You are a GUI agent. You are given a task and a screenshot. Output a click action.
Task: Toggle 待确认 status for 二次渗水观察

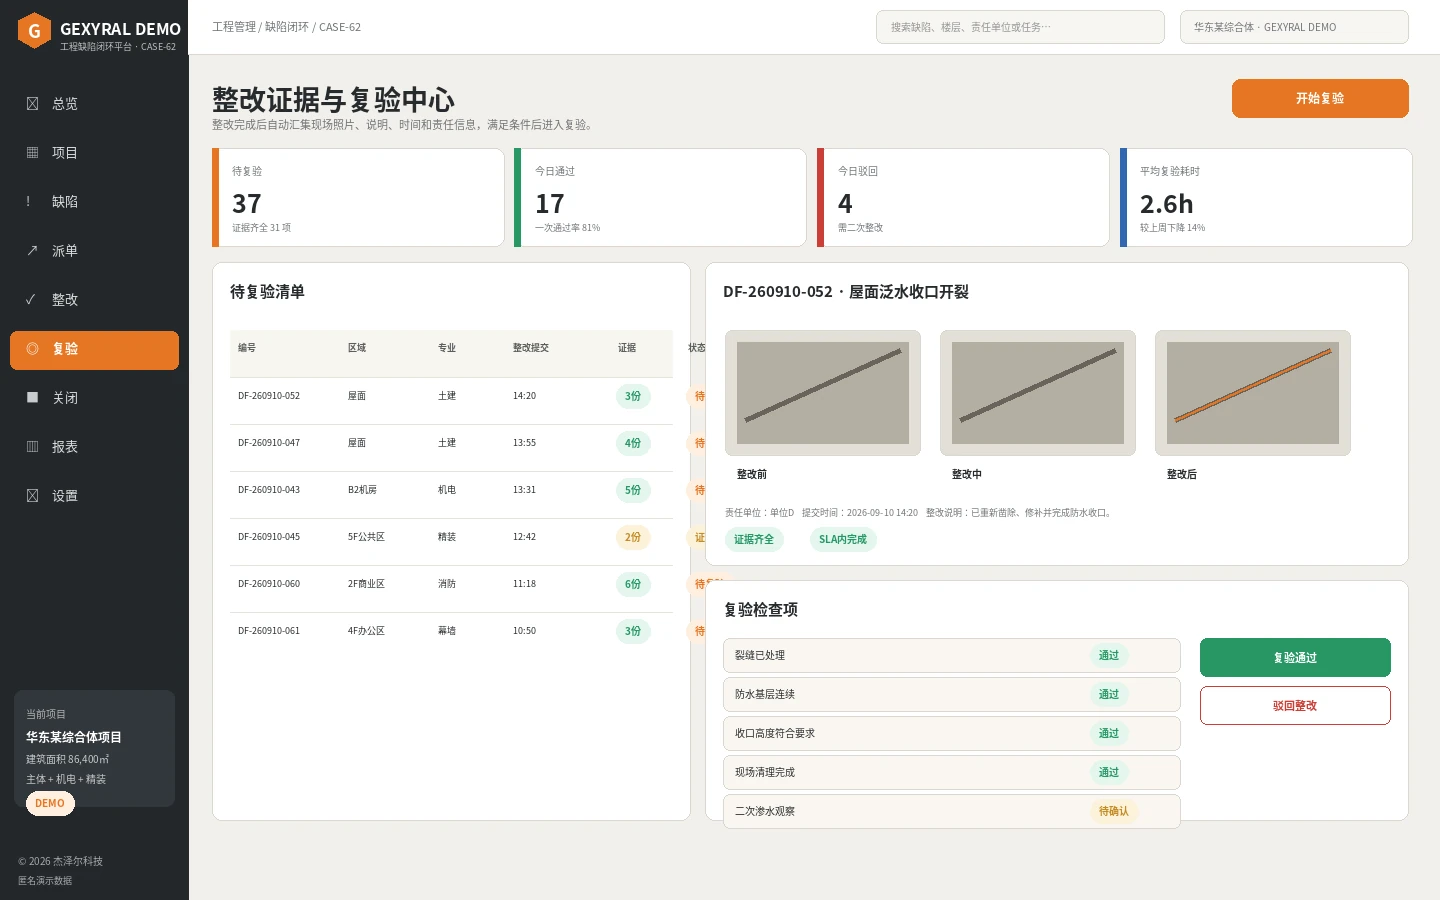[1114, 811]
